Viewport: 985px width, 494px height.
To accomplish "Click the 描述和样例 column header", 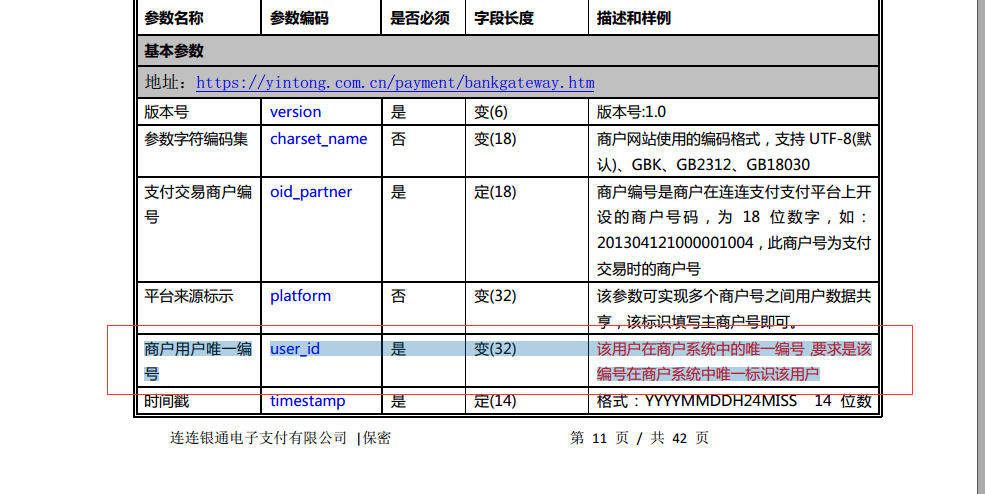I will pyautogui.click(x=634, y=18).
